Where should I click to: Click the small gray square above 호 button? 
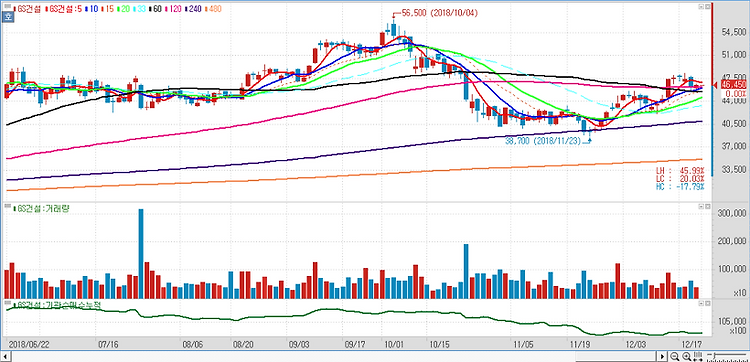pyautogui.click(x=8, y=6)
